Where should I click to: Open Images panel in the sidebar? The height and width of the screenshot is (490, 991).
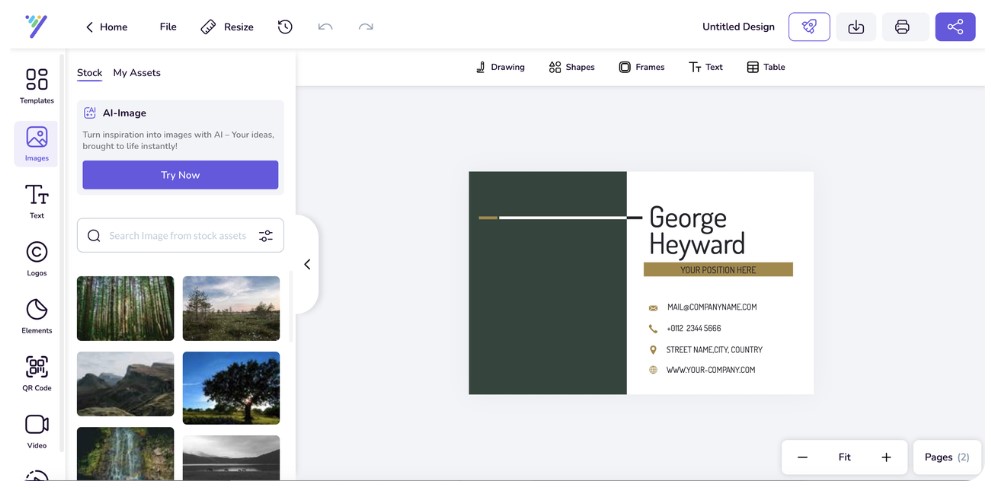[x=36, y=144]
